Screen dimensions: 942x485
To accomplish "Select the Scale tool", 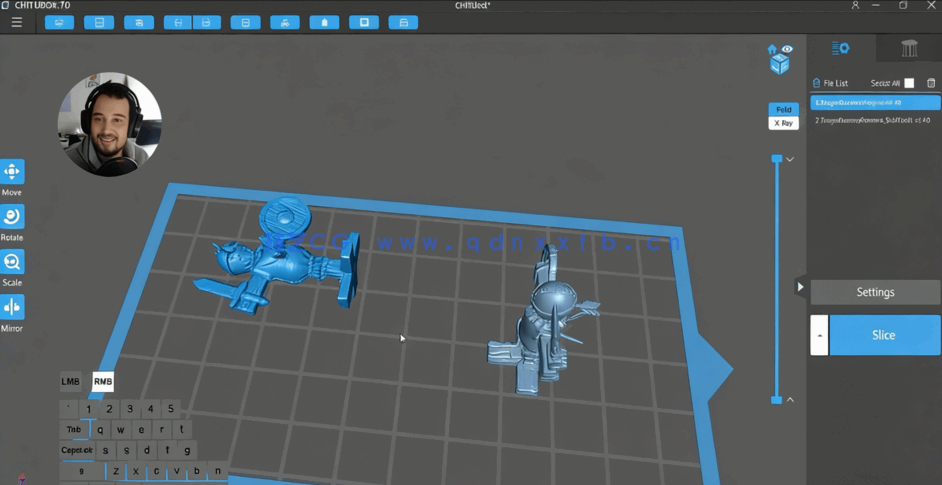I will (x=12, y=261).
